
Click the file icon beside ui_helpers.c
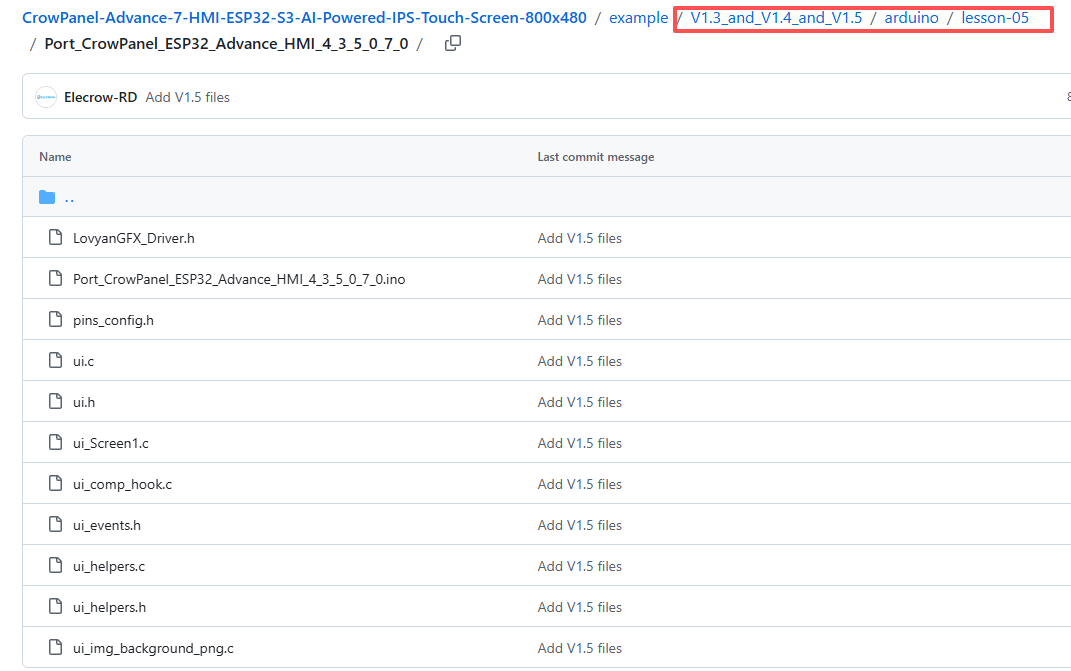(x=55, y=566)
